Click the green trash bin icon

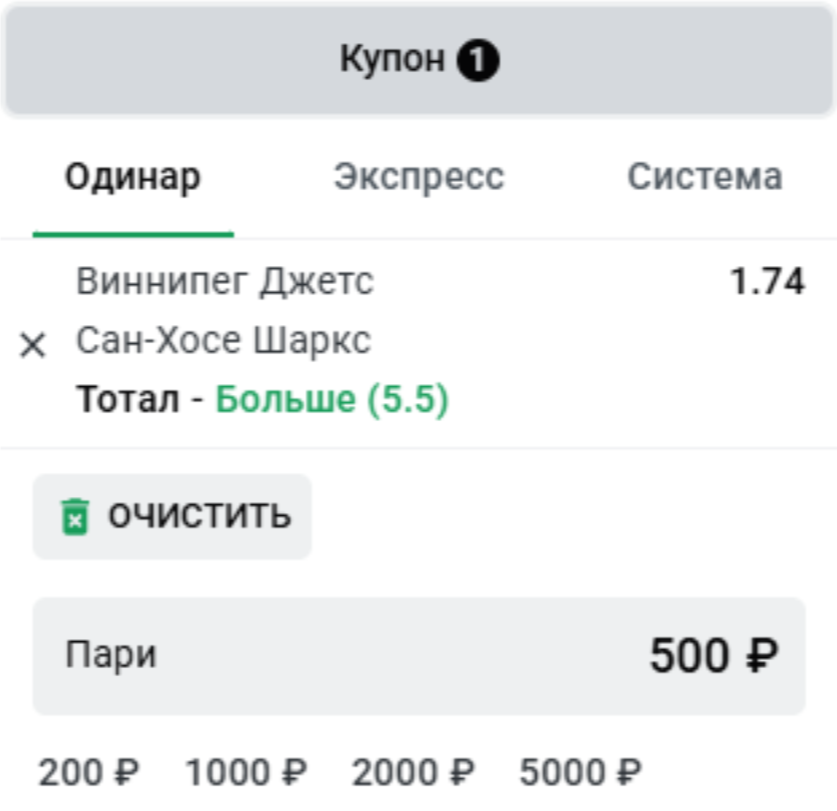[x=75, y=516]
